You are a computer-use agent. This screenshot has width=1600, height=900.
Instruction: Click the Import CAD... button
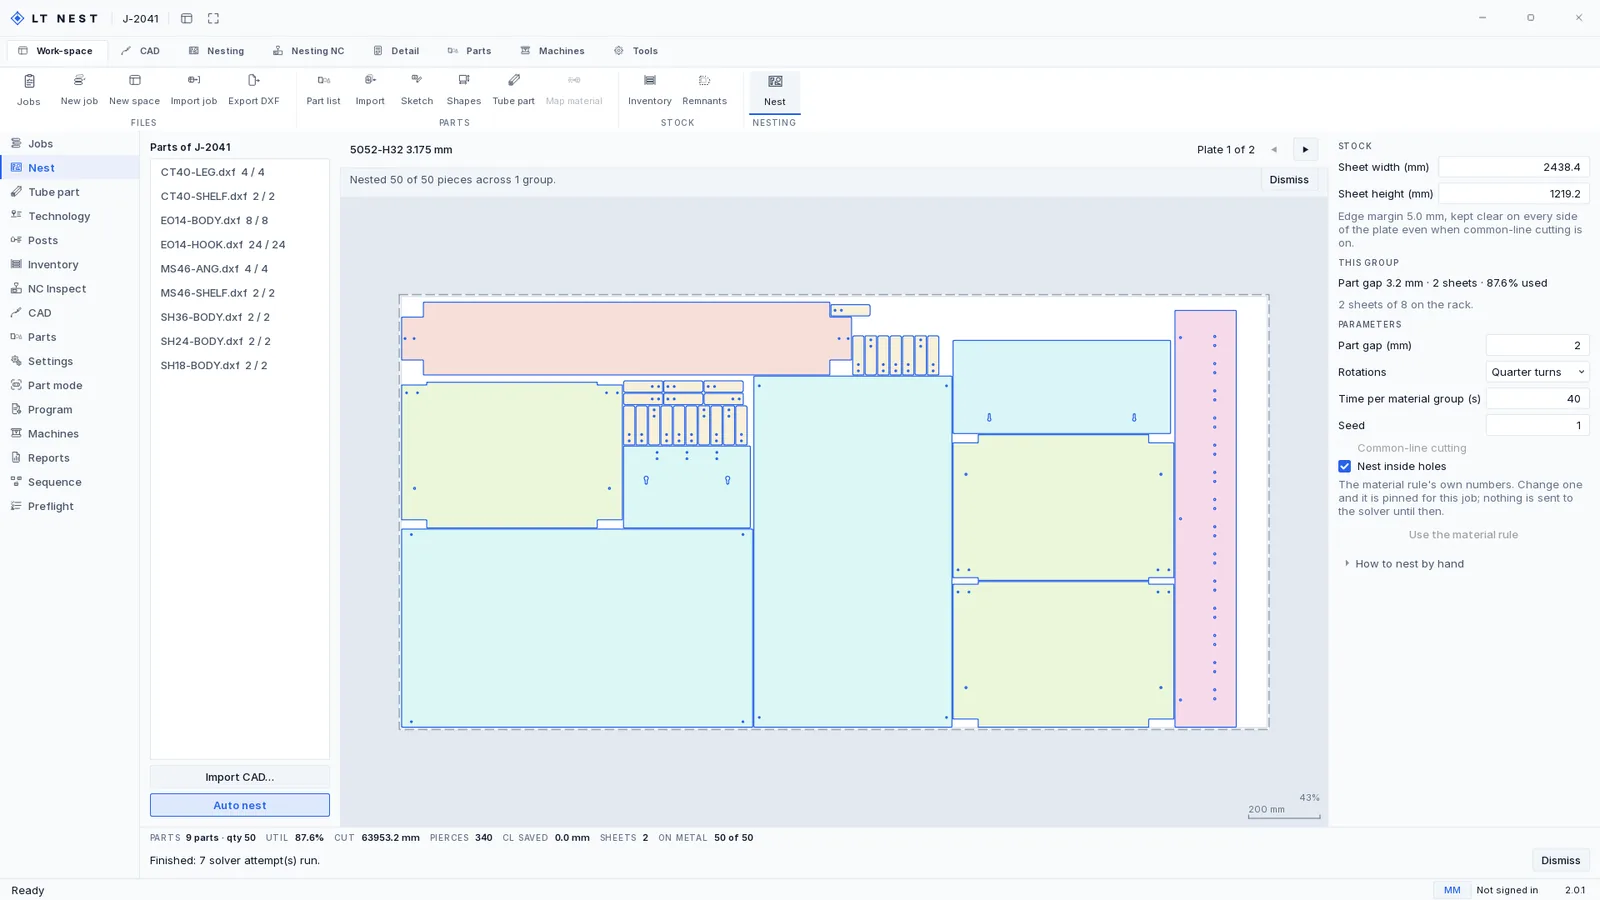pyautogui.click(x=239, y=777)
